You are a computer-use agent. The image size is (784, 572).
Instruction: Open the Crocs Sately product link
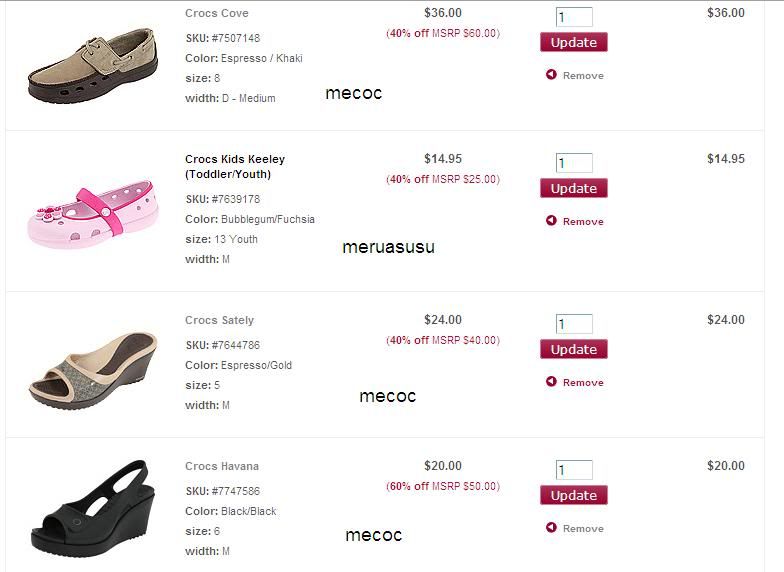(220, 320)
